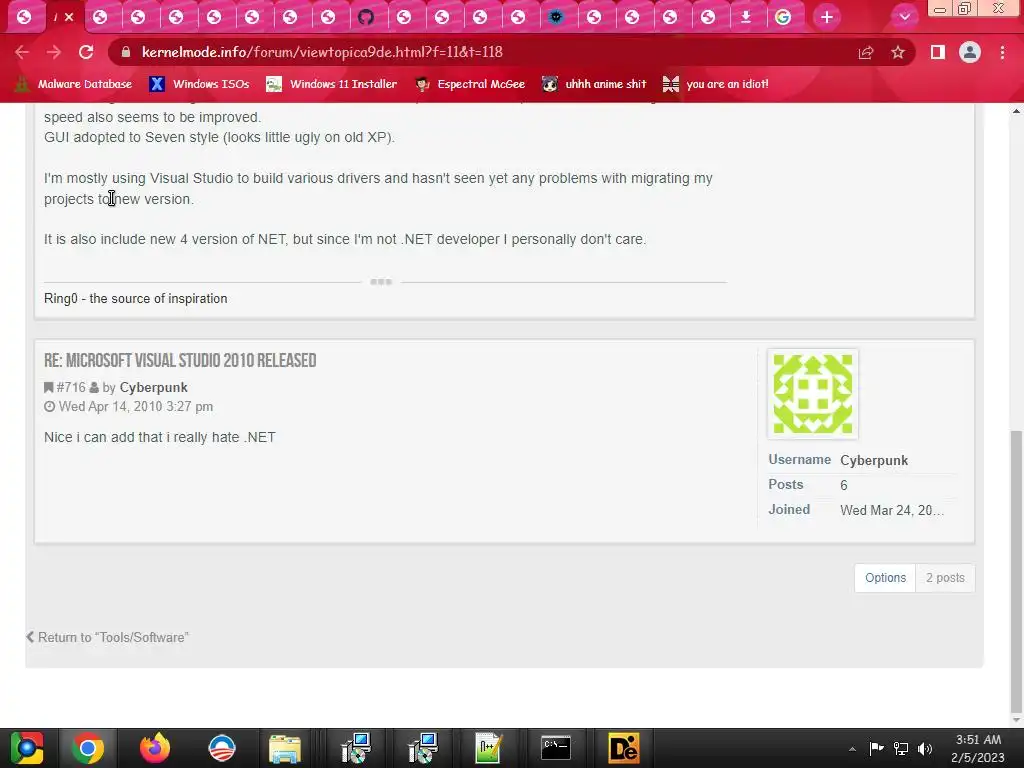
Task: Open the second installer icon in the taskbar
Action: tap(423, 748)
